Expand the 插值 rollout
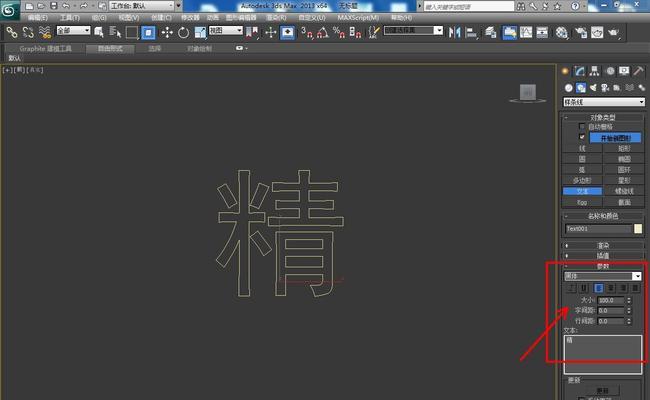The height and width of the screenshot is (400, 650). click(x=603, y=255)
